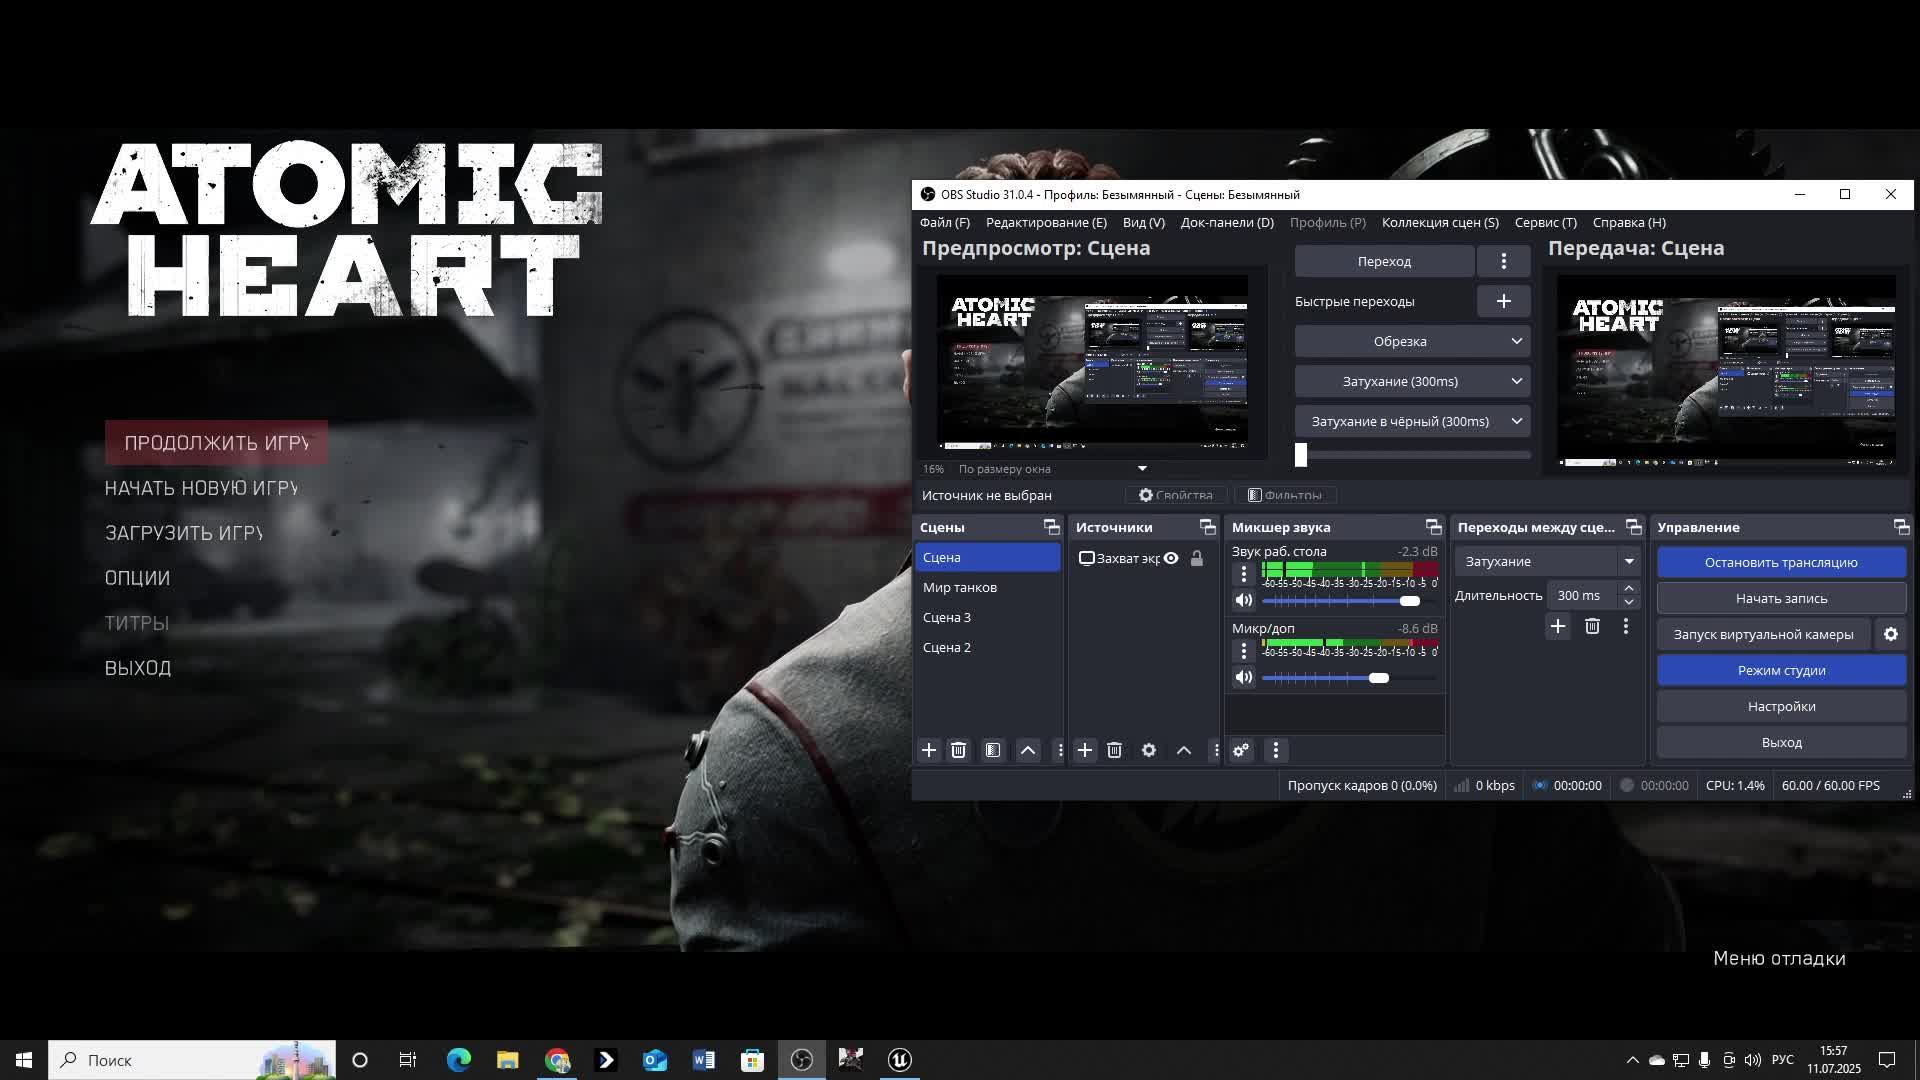Open the Справка (H) menu
Screen dimensions: 1920x1080
pos(1629,222)
